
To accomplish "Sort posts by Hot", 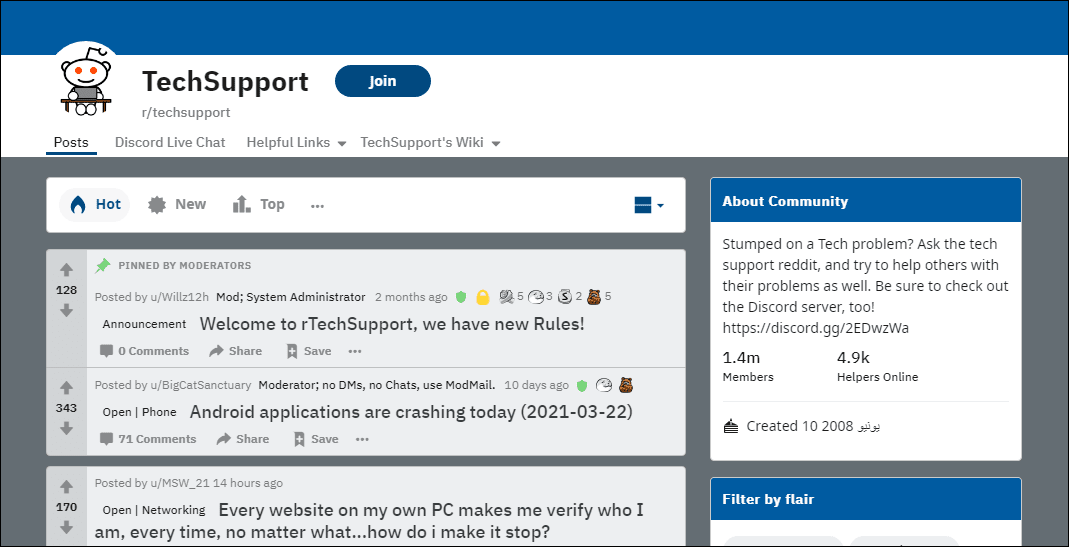I will (x=95, y=205).
